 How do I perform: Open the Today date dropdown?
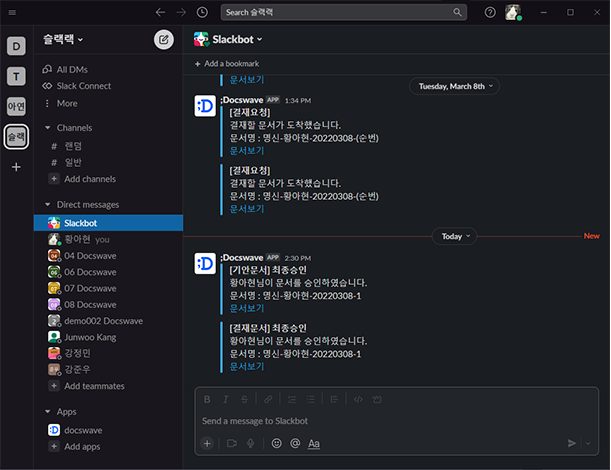point(454,236)
